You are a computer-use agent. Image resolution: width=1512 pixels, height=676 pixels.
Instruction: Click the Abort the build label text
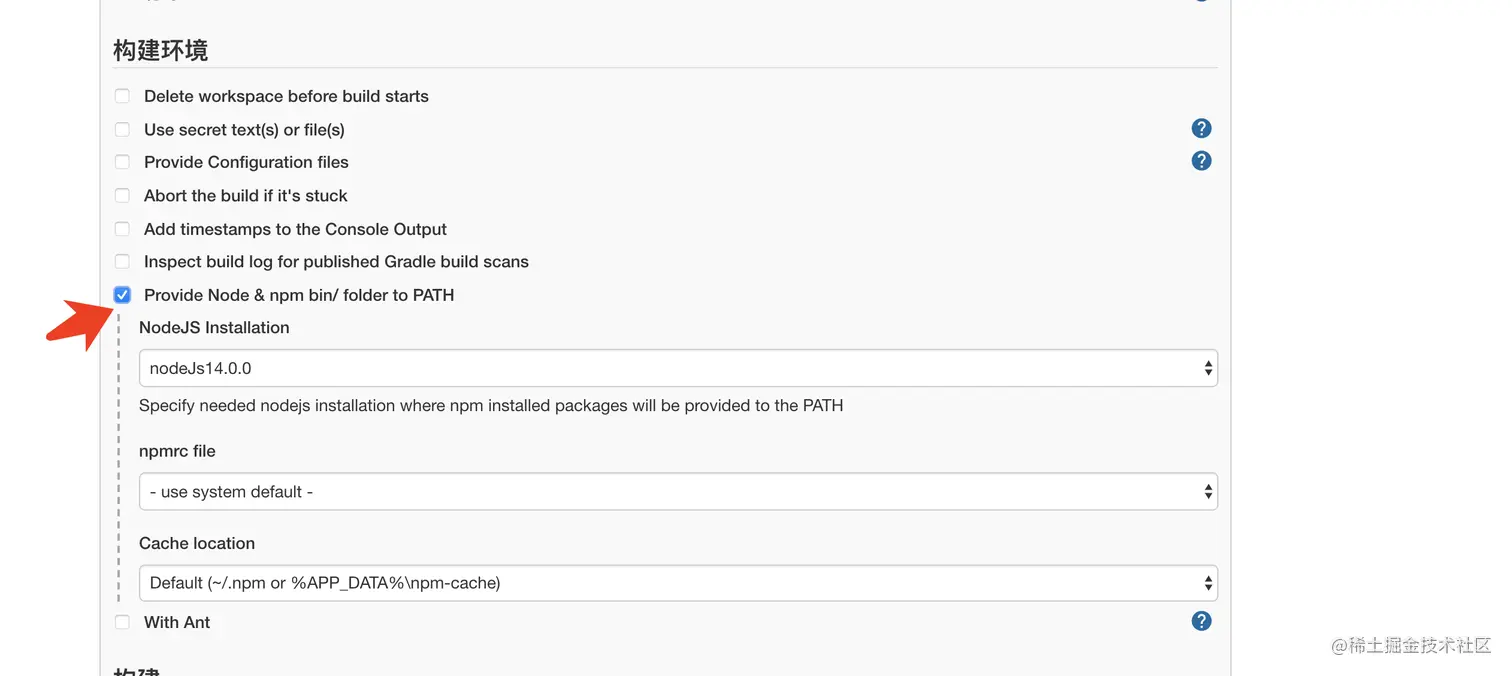pyautogui.click(x=245, y=196)
